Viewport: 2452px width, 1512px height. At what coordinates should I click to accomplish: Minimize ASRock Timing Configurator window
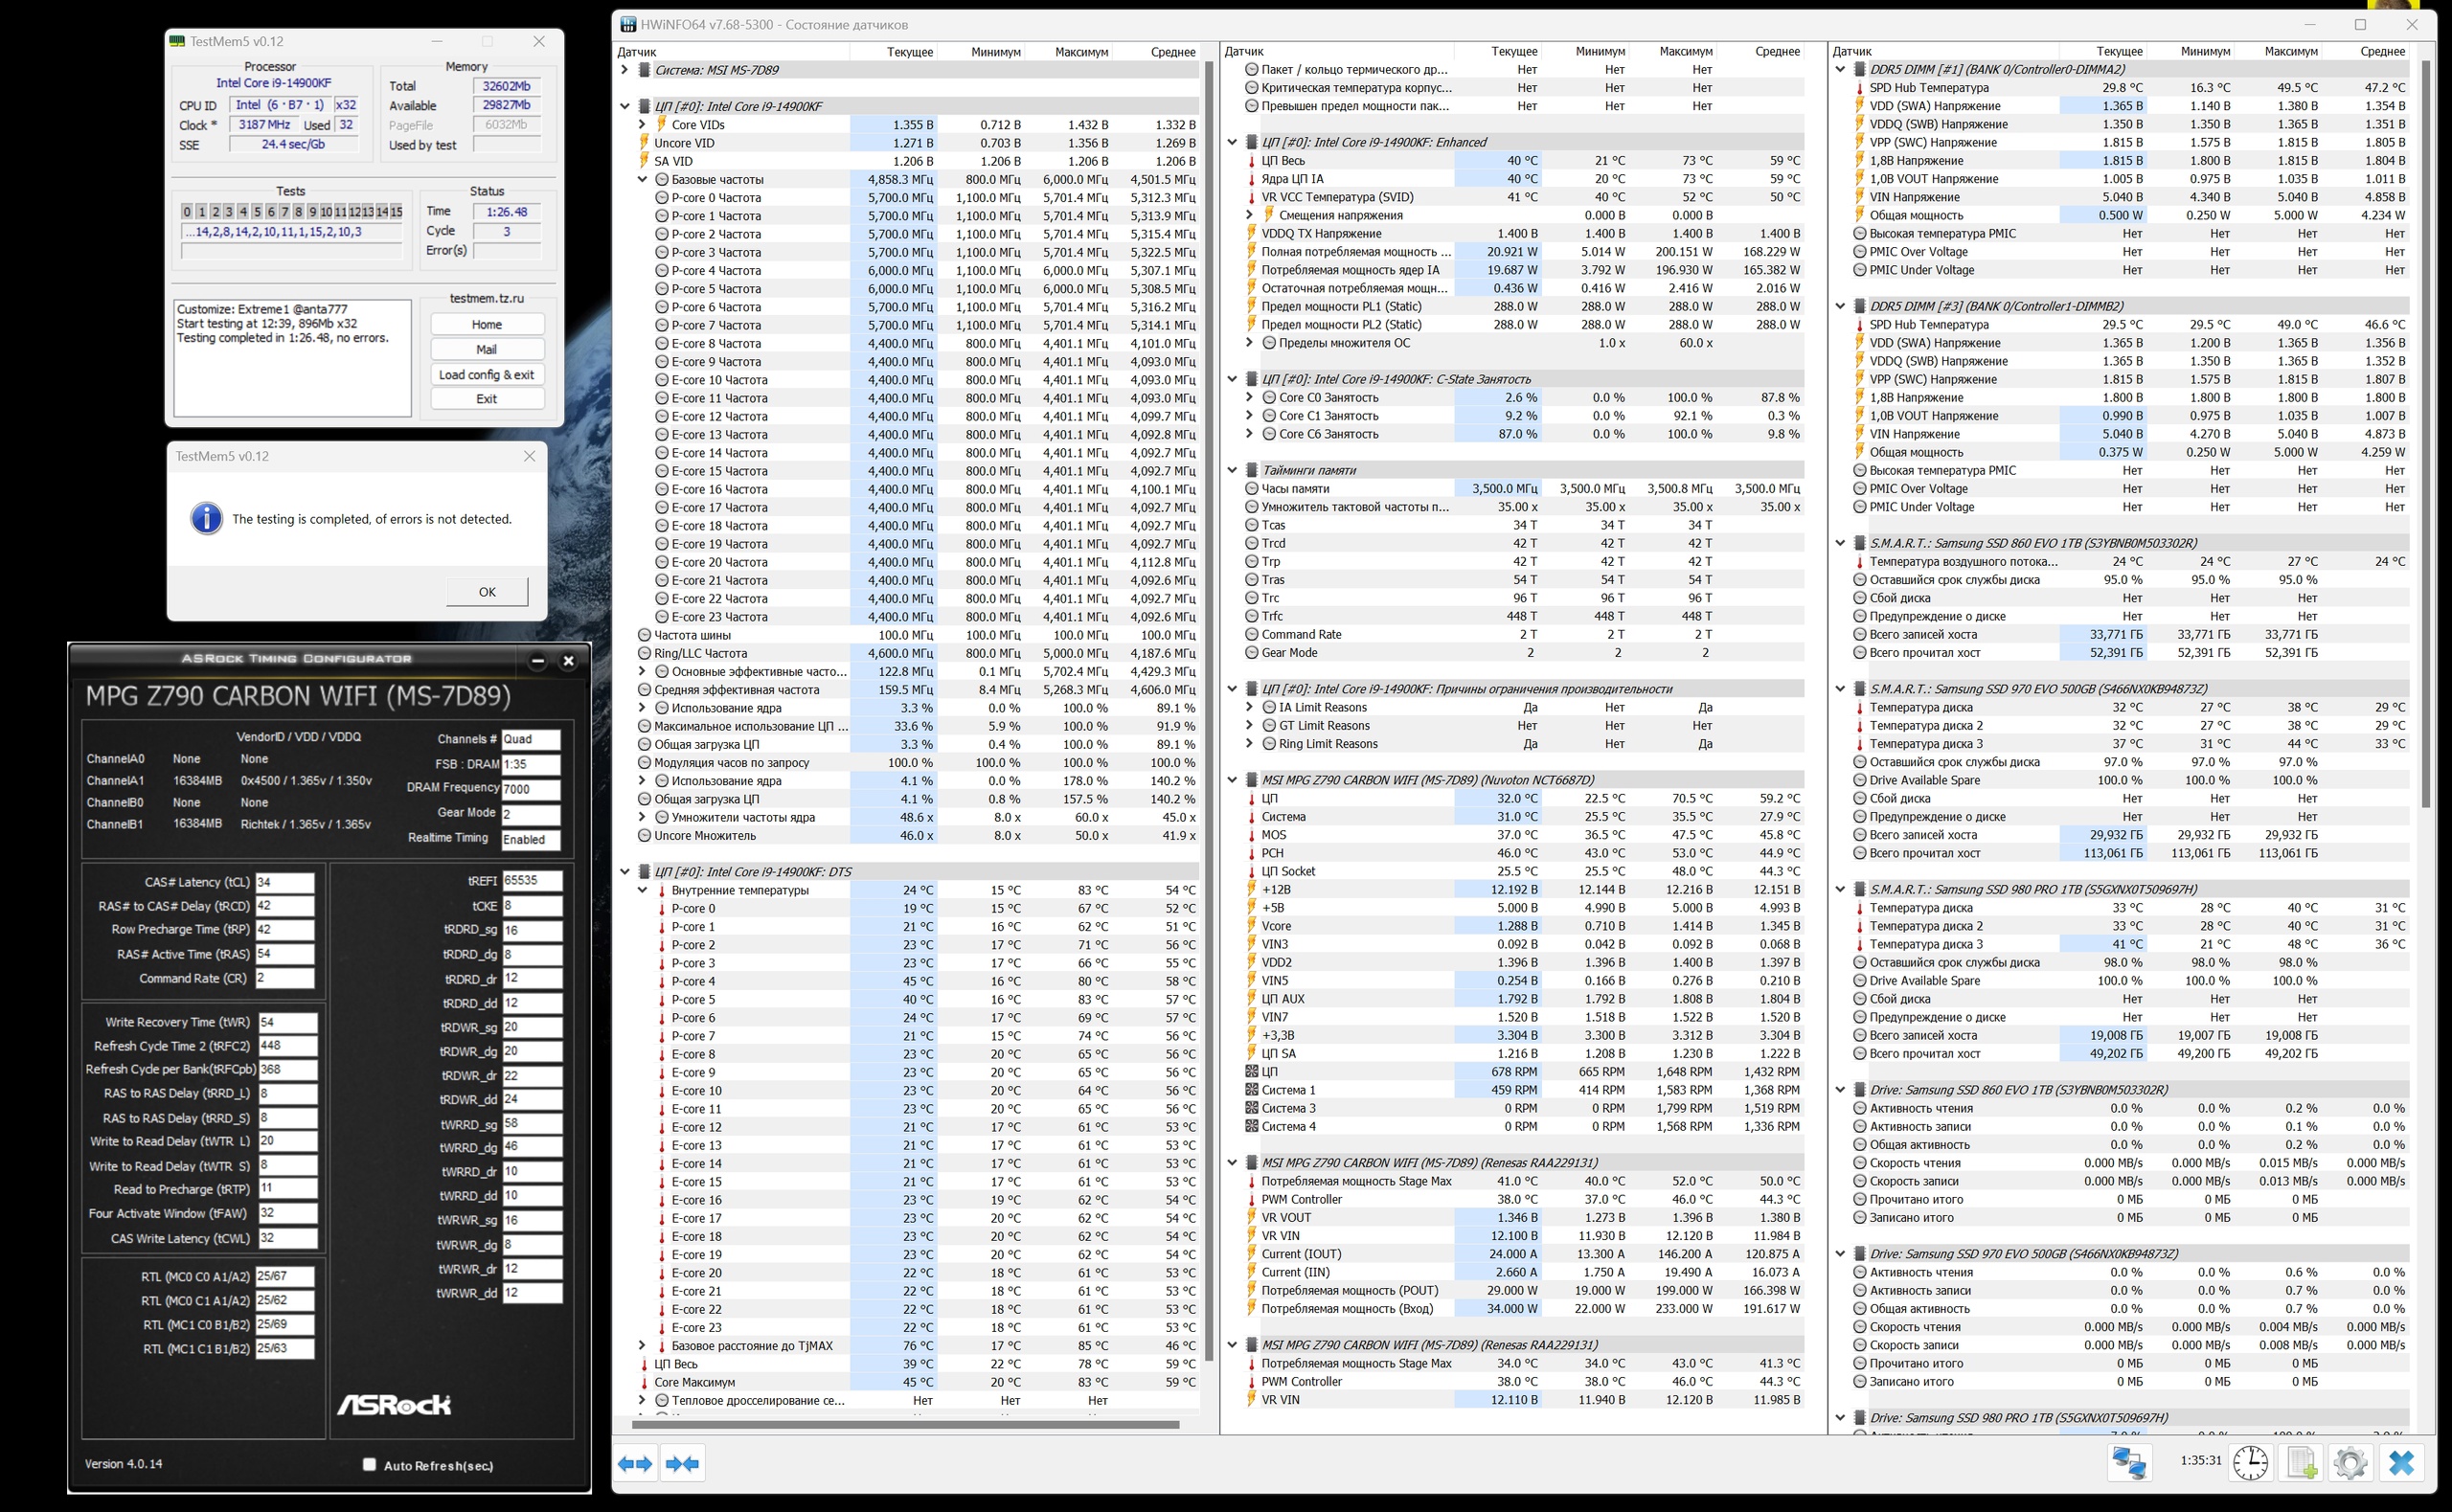538,660
